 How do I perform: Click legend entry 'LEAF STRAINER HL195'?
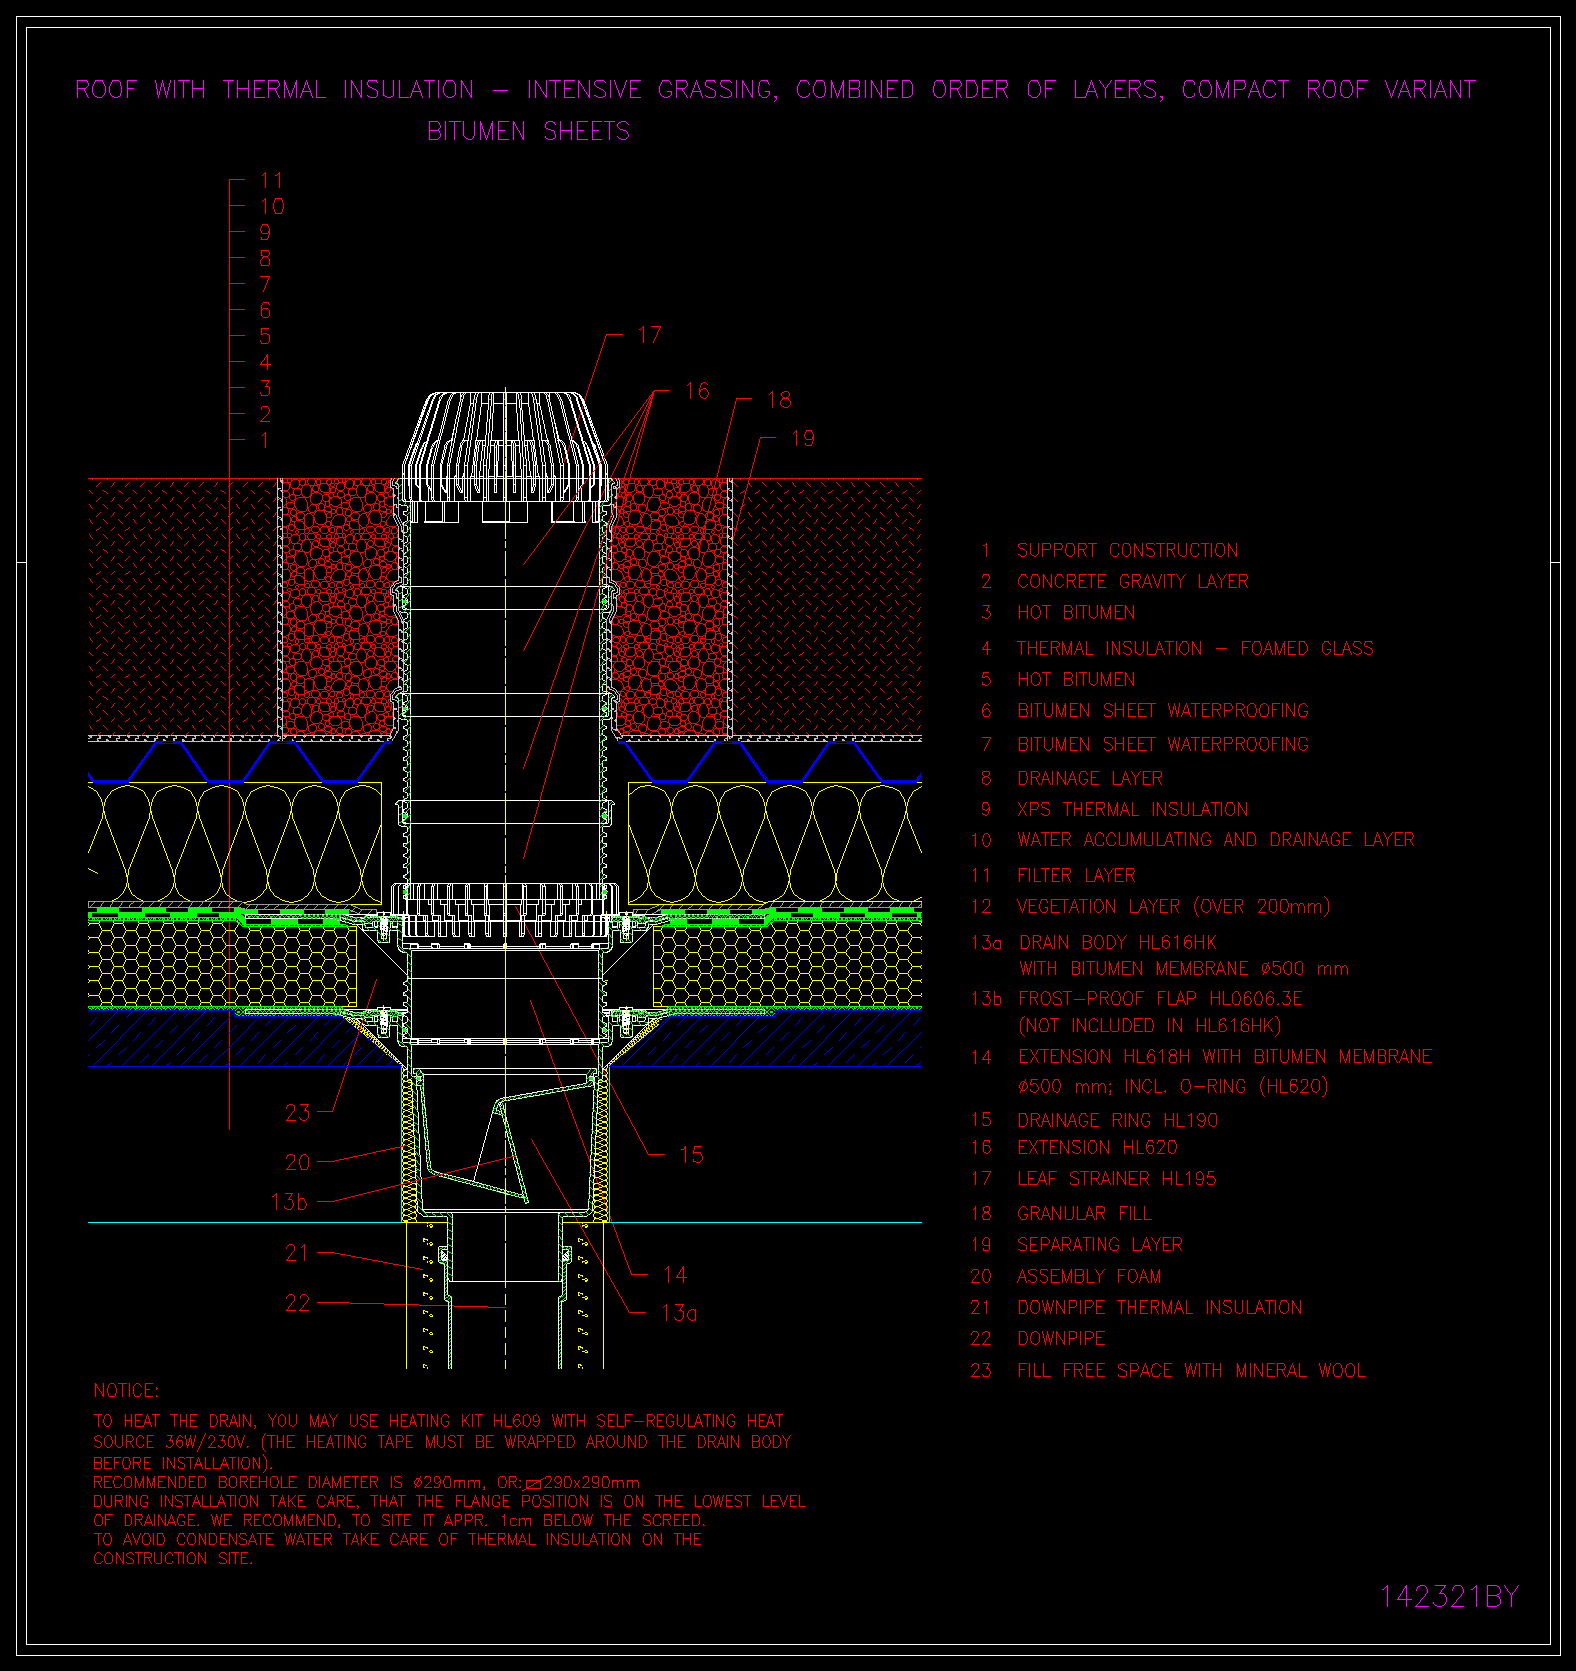(1117, 1179)
